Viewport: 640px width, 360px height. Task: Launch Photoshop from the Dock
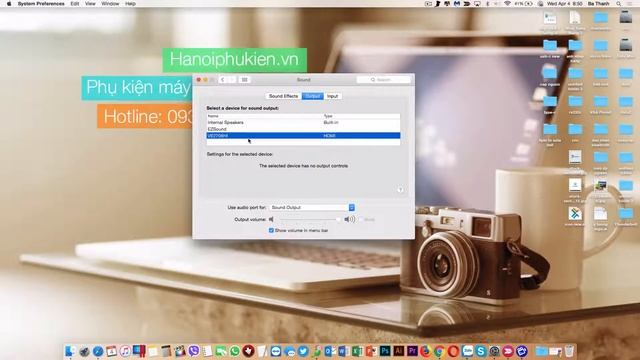point(385,351)
